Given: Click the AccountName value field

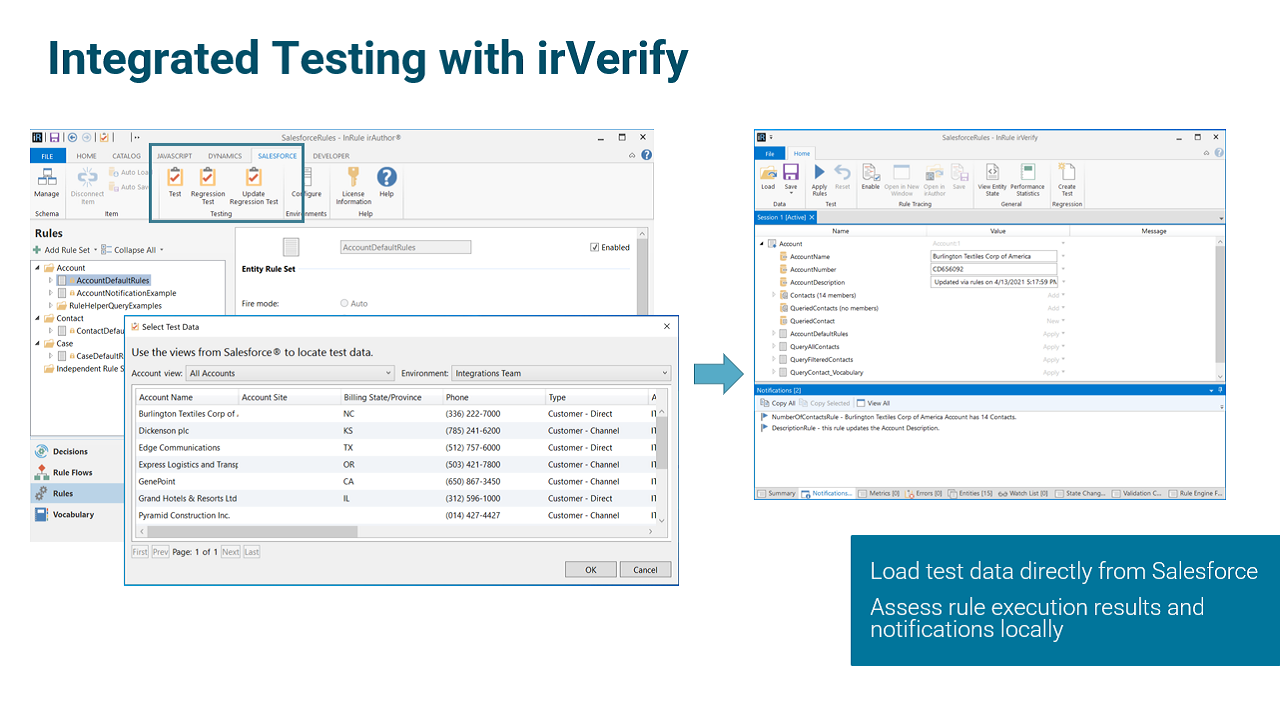Looking at the screenshot, I should coord(994,257).
